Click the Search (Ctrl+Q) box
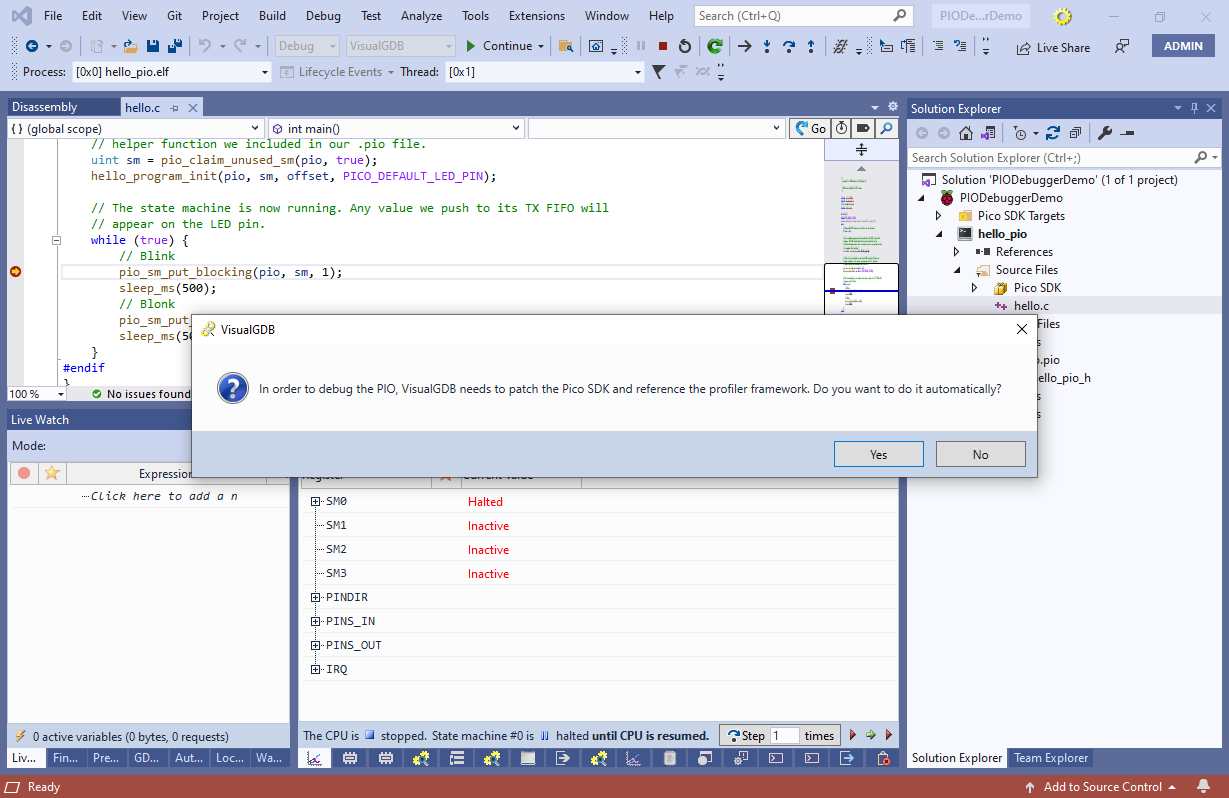The image size is (1229, 798). (x=802, y=15)
